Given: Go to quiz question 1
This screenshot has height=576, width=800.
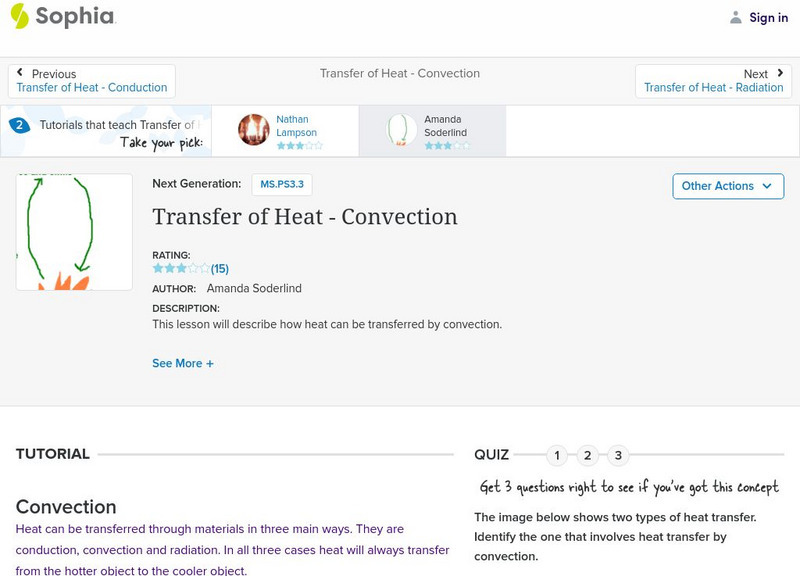Looking at the screenshot, I should (557, 456).
